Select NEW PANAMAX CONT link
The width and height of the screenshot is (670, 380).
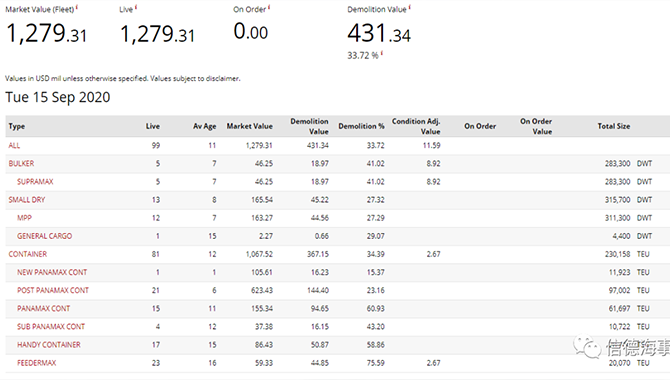tap(52, 272)
